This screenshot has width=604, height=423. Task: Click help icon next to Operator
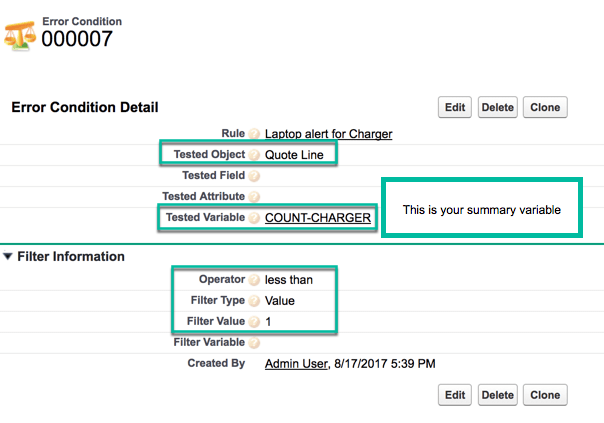255,280
